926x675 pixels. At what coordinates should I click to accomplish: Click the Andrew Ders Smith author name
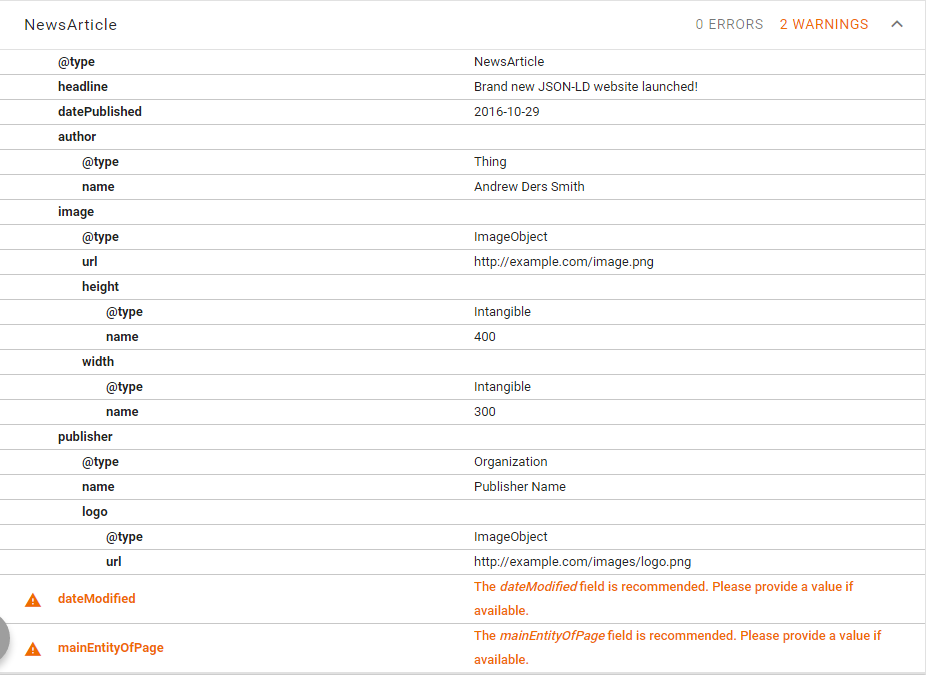pos(529,187)
